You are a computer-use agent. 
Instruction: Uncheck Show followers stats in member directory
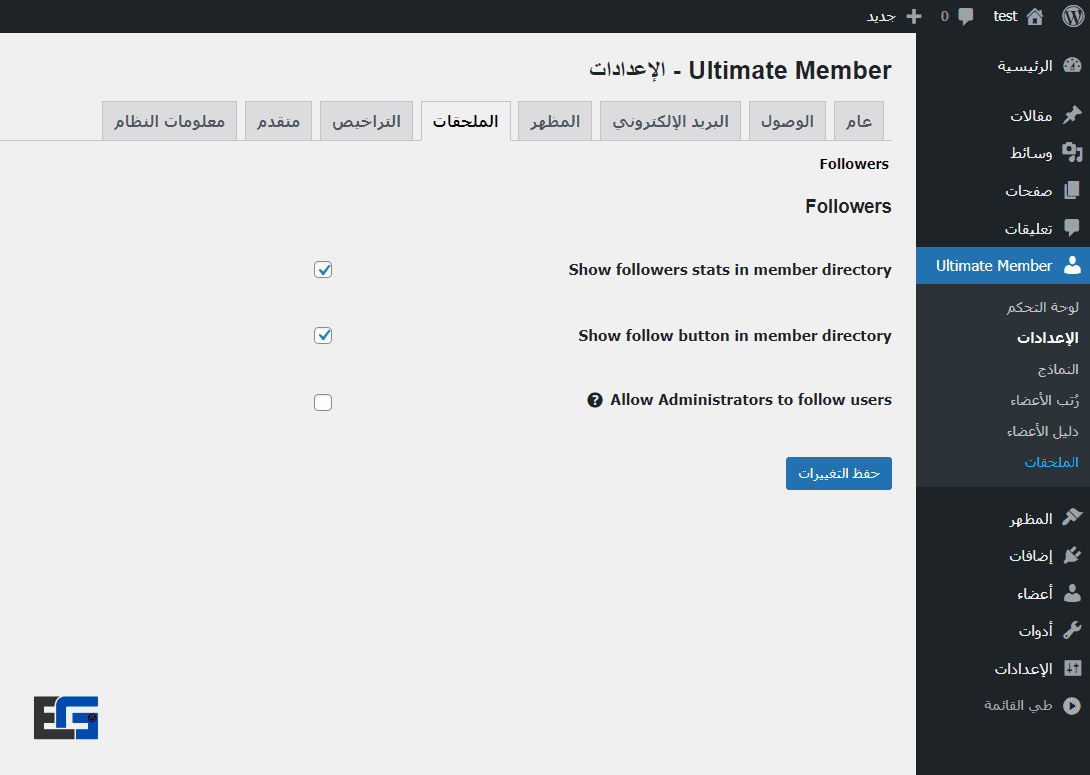[x=323, y=270]
